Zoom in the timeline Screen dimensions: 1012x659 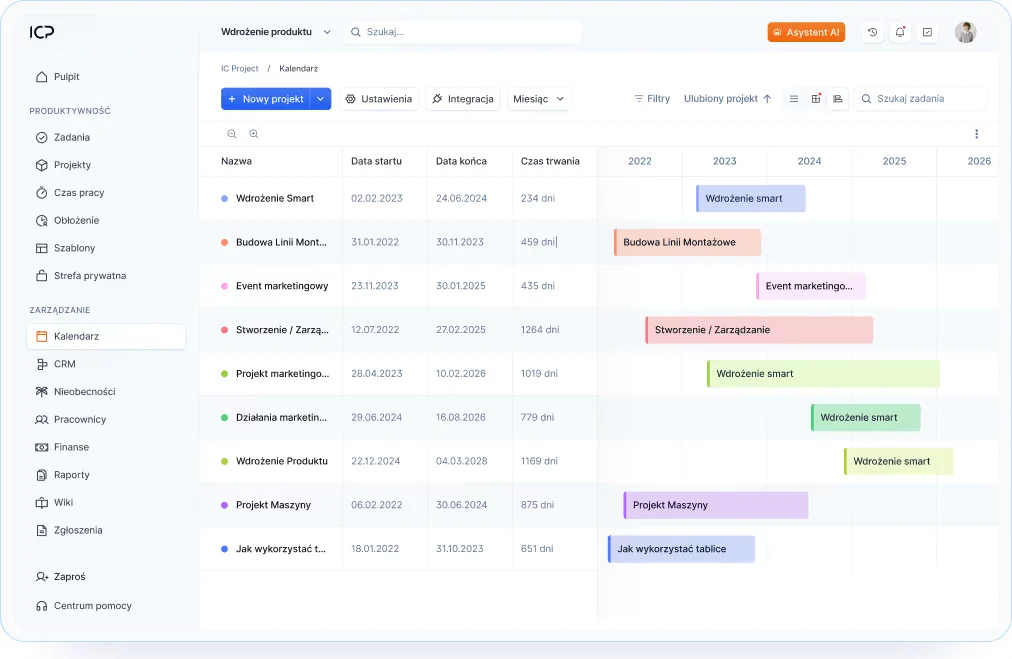(254, 134)
